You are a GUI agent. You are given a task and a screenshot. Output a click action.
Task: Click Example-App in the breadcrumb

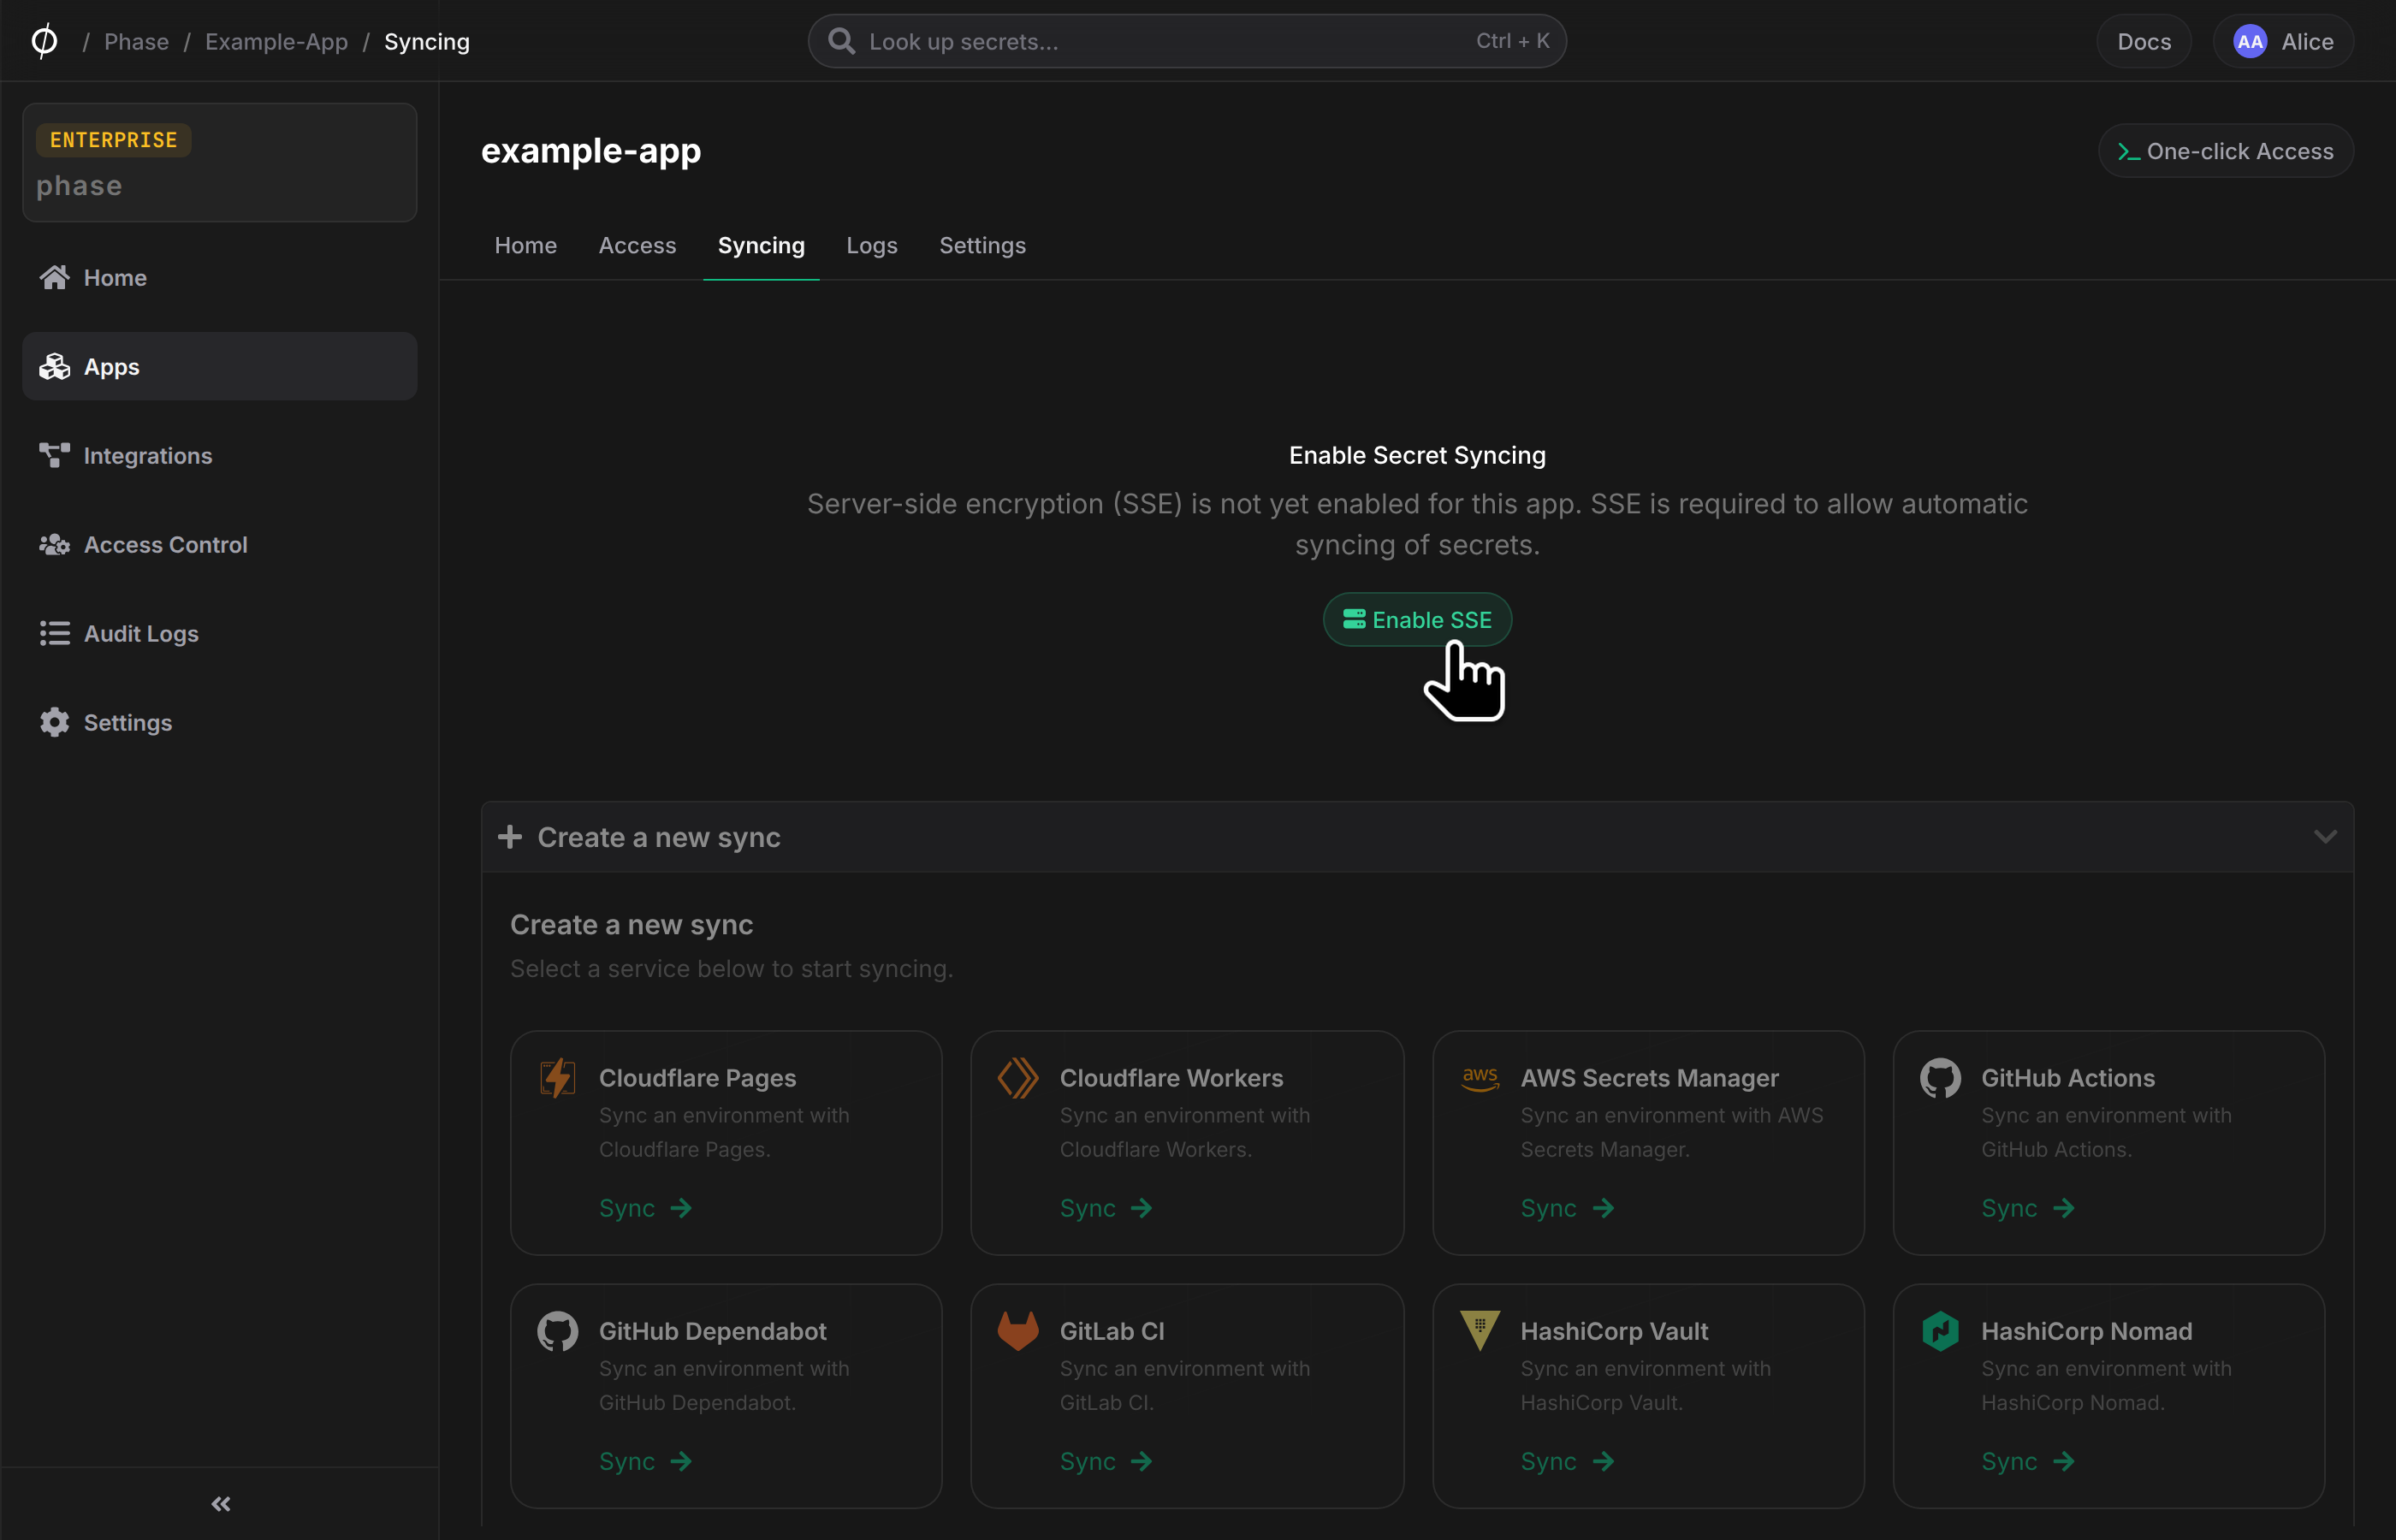[277, 41]
